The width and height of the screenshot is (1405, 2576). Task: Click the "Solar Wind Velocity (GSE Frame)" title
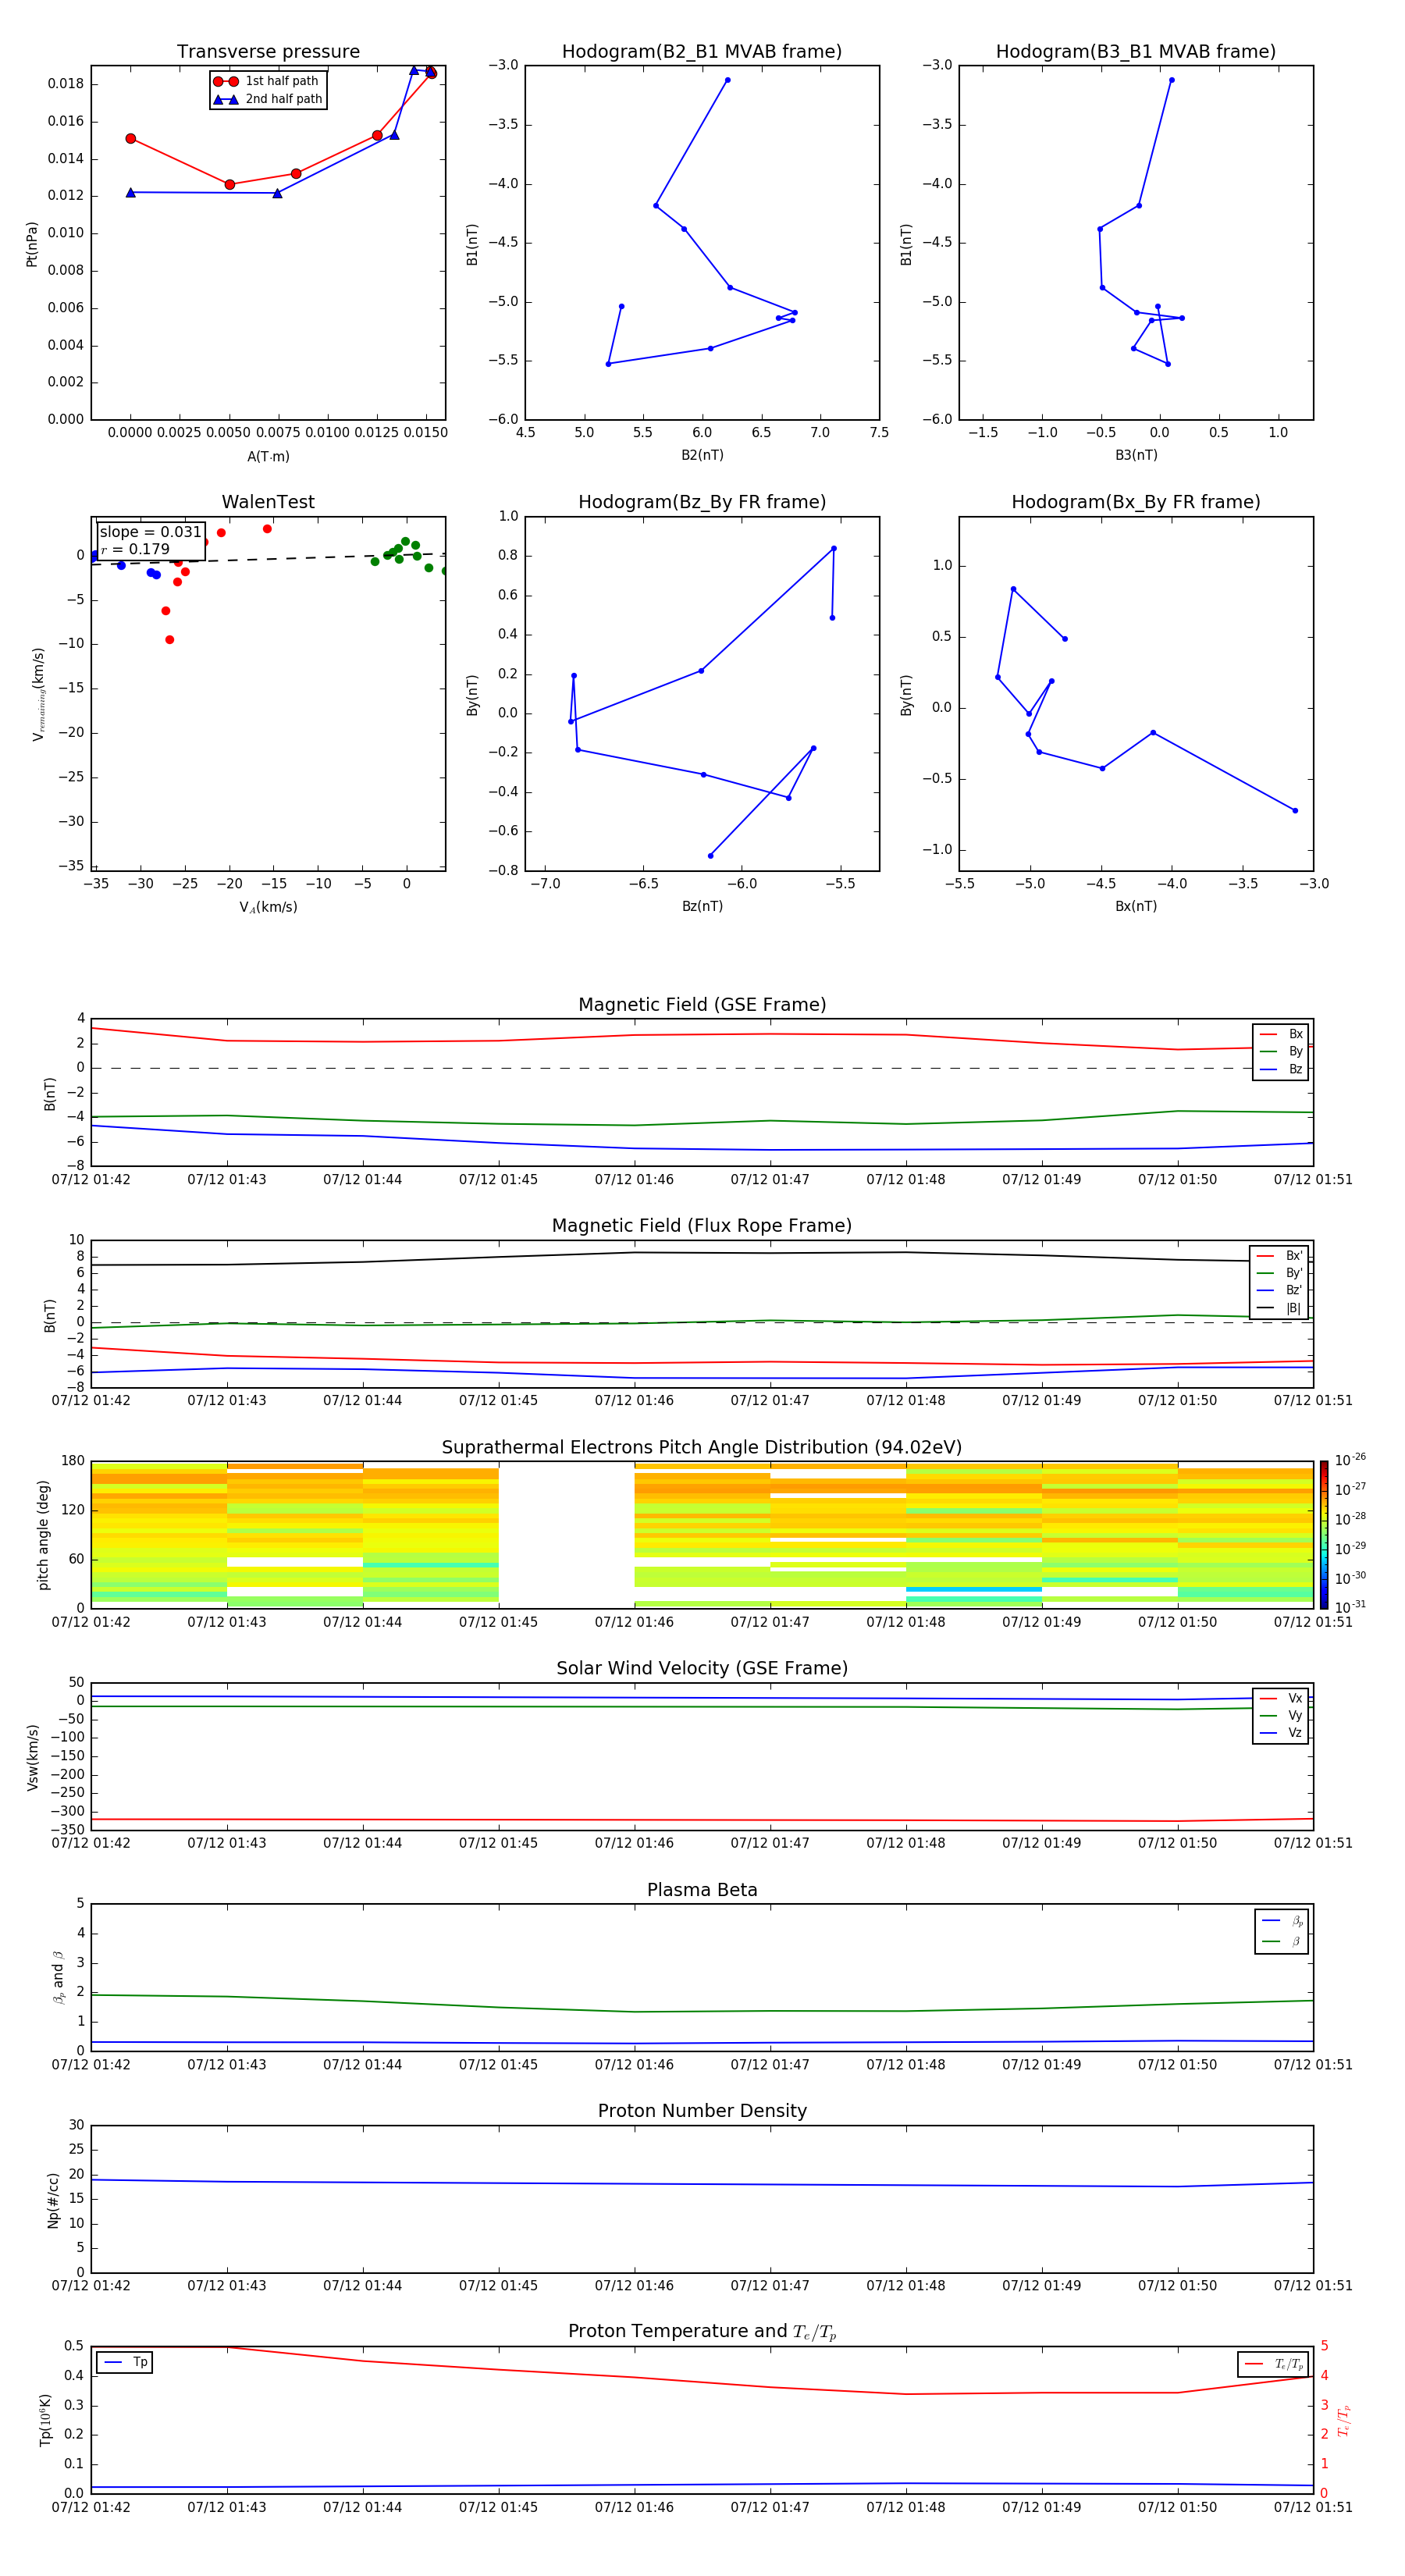pyautogui.click(x=702, y=1669)
